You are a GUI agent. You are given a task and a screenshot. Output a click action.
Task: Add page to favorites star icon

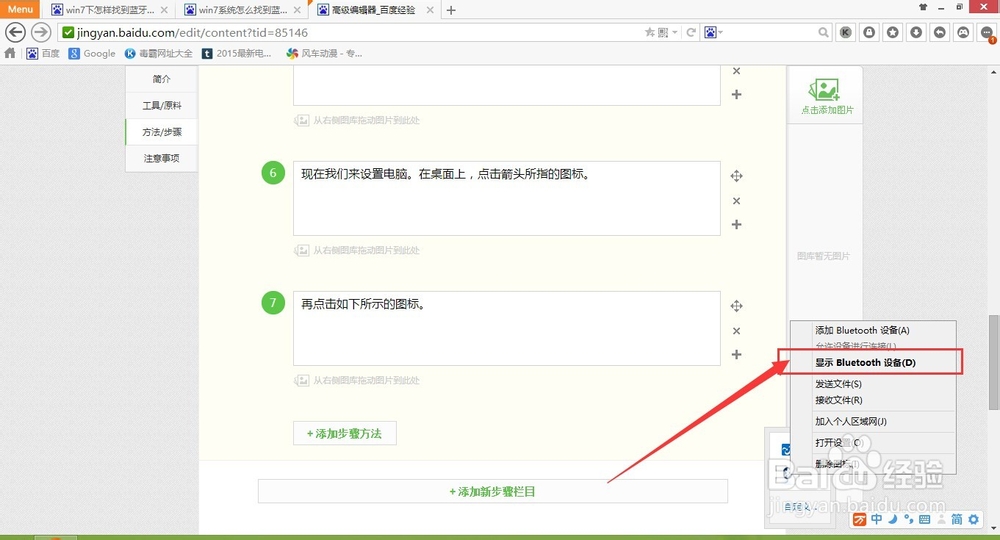pyautogui.click(x=650, y=32)
